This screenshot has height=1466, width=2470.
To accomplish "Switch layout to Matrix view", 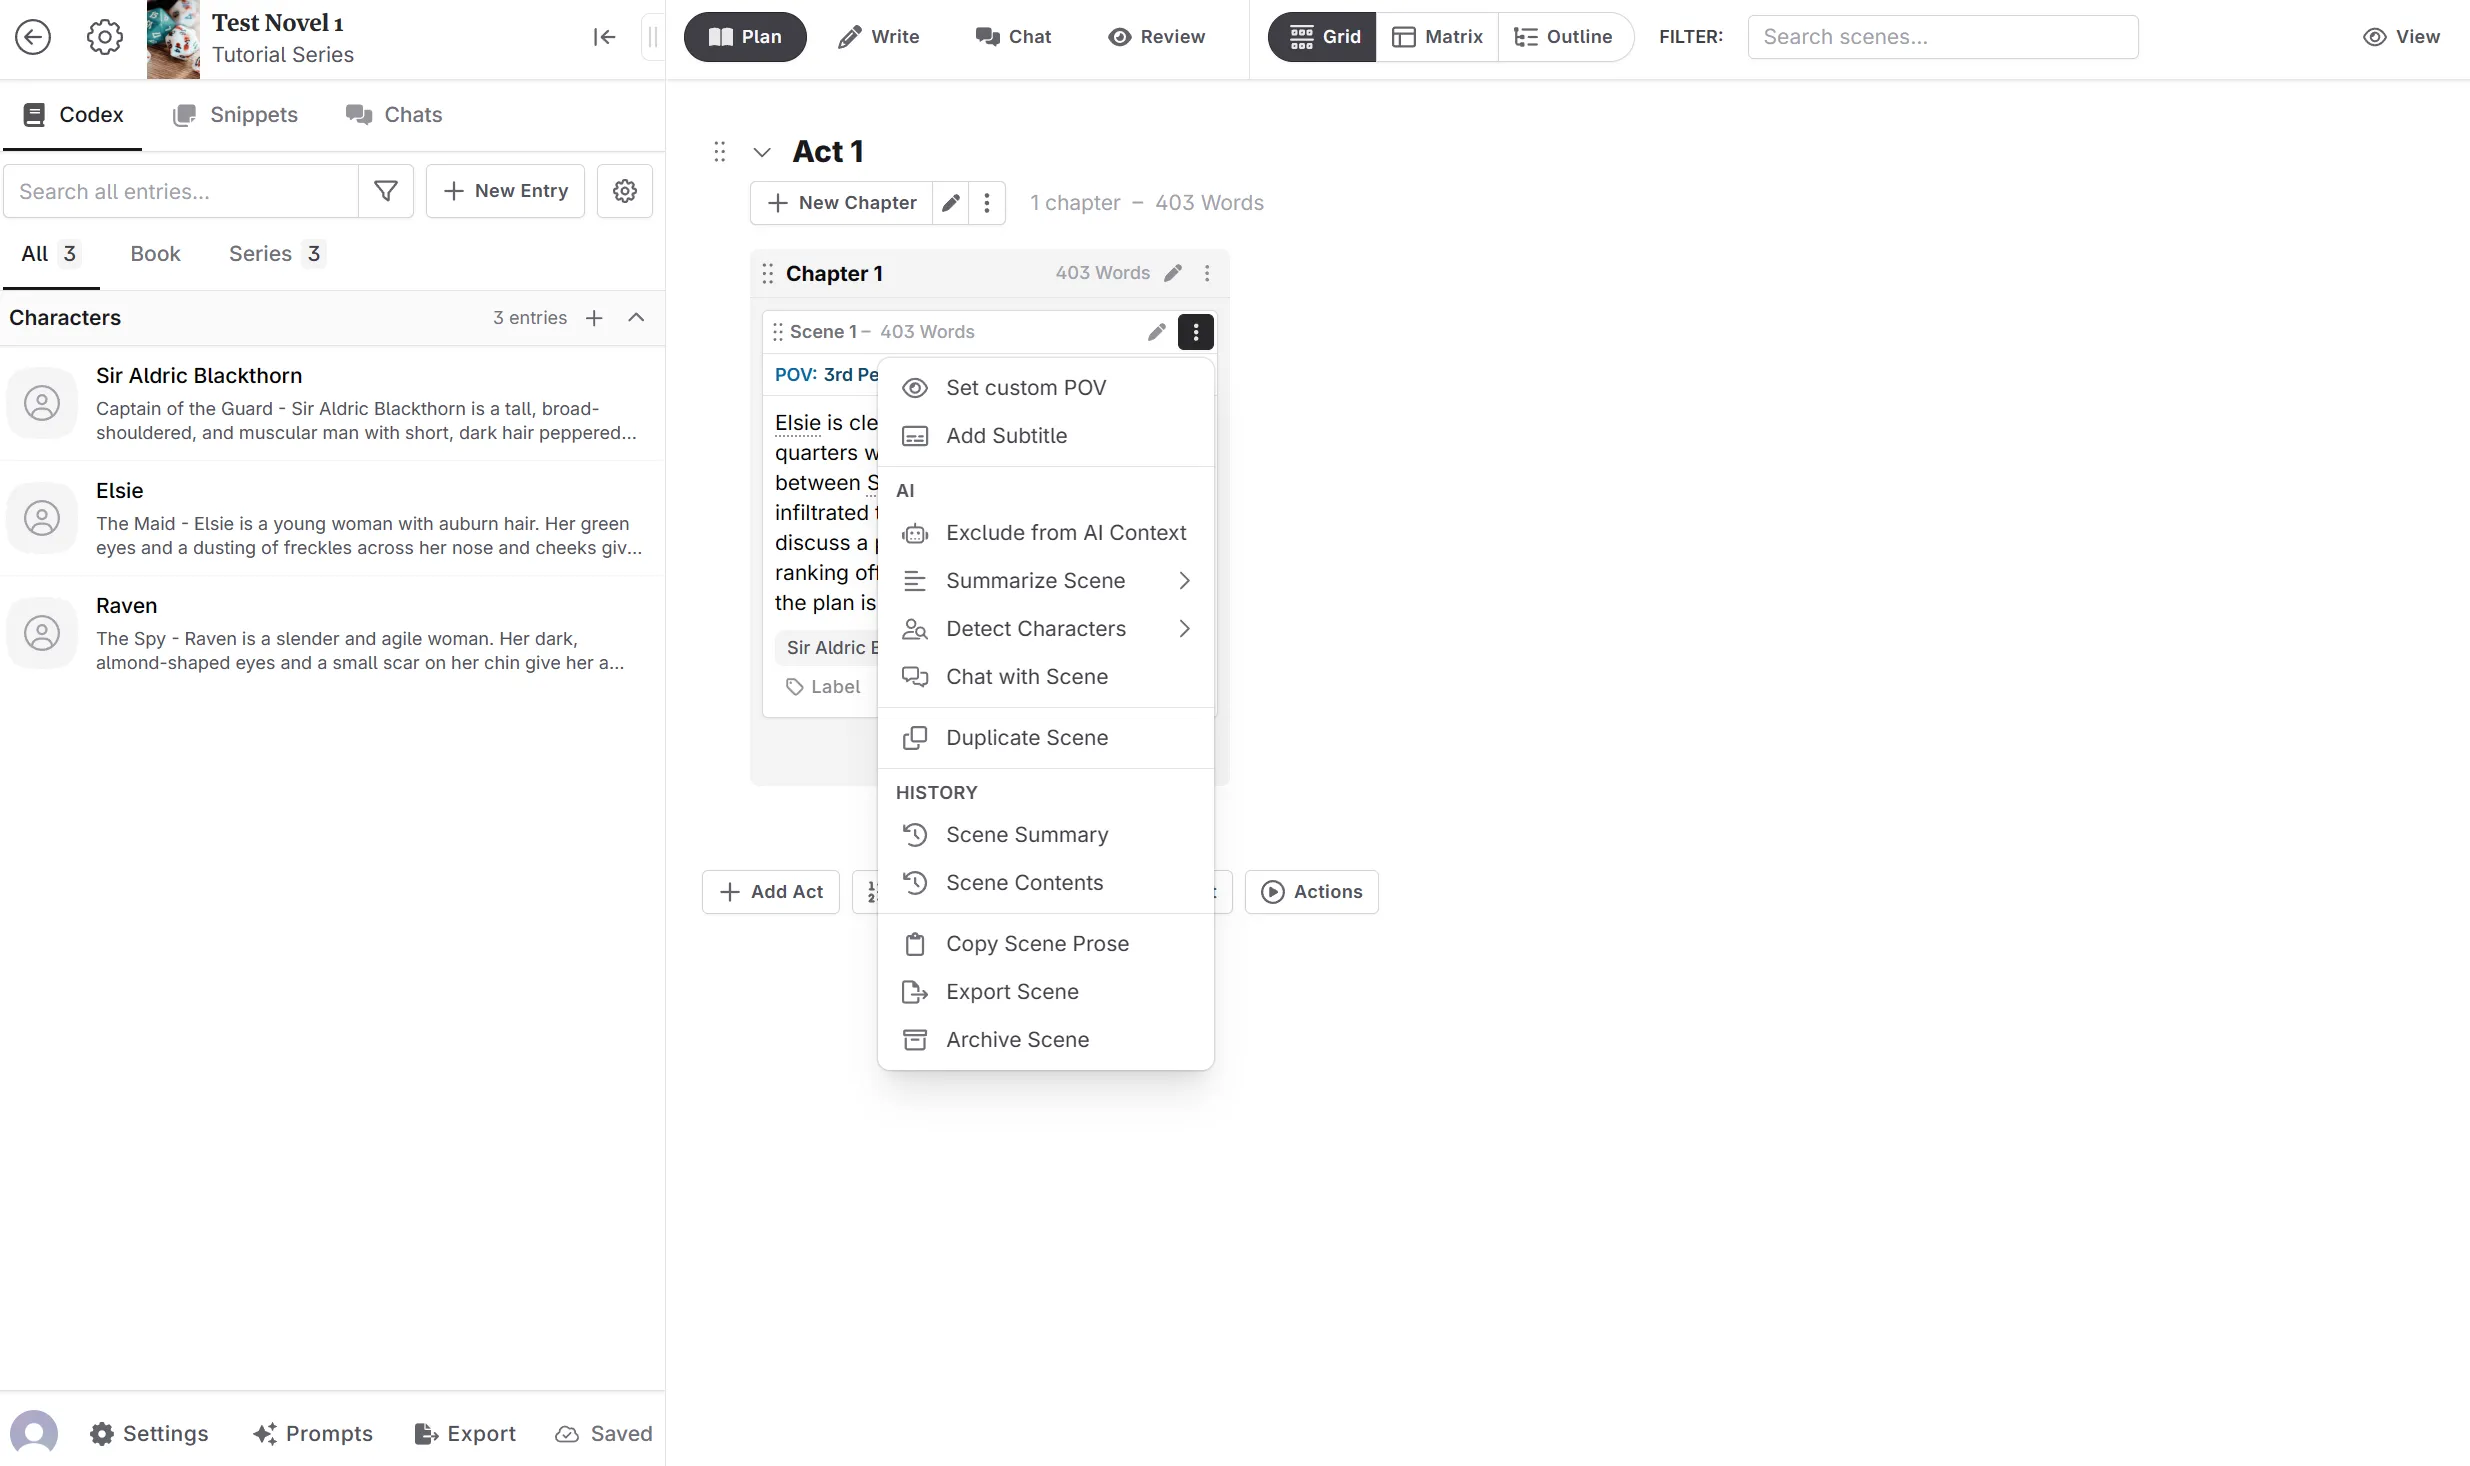I will (x=1437, y=36).
